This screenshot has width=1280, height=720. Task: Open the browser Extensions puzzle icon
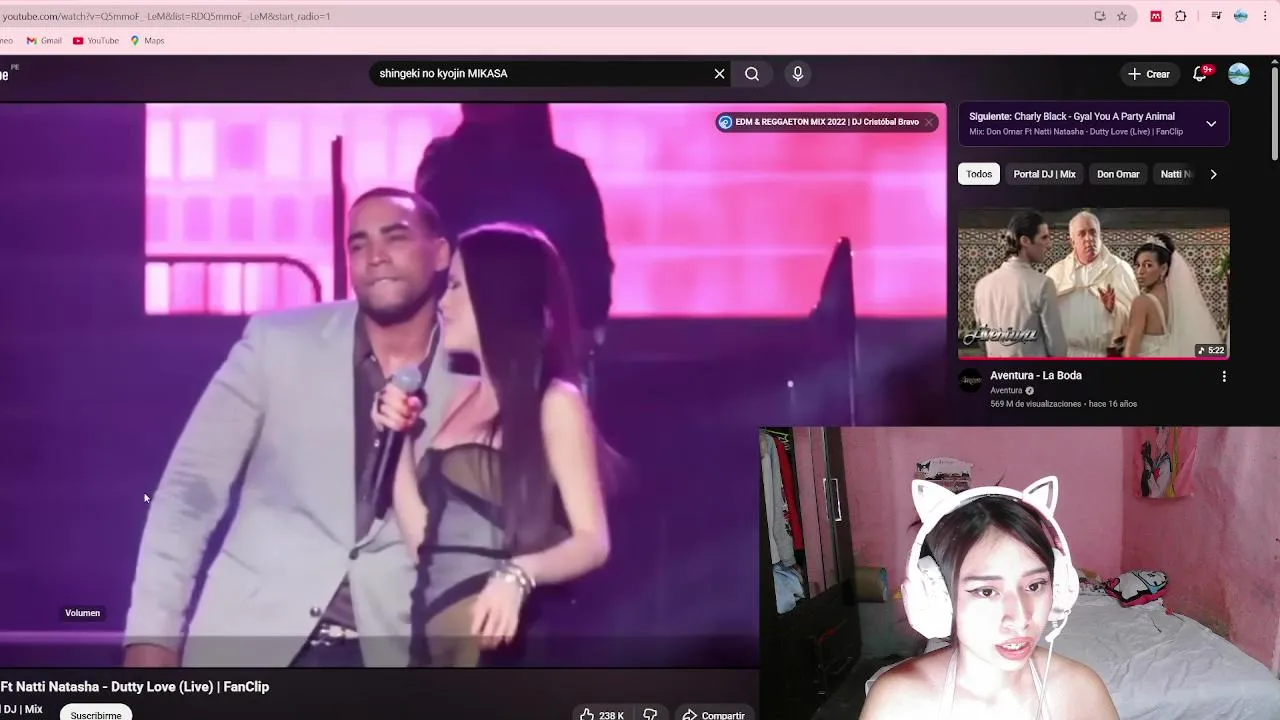[x=1181, y=16]
